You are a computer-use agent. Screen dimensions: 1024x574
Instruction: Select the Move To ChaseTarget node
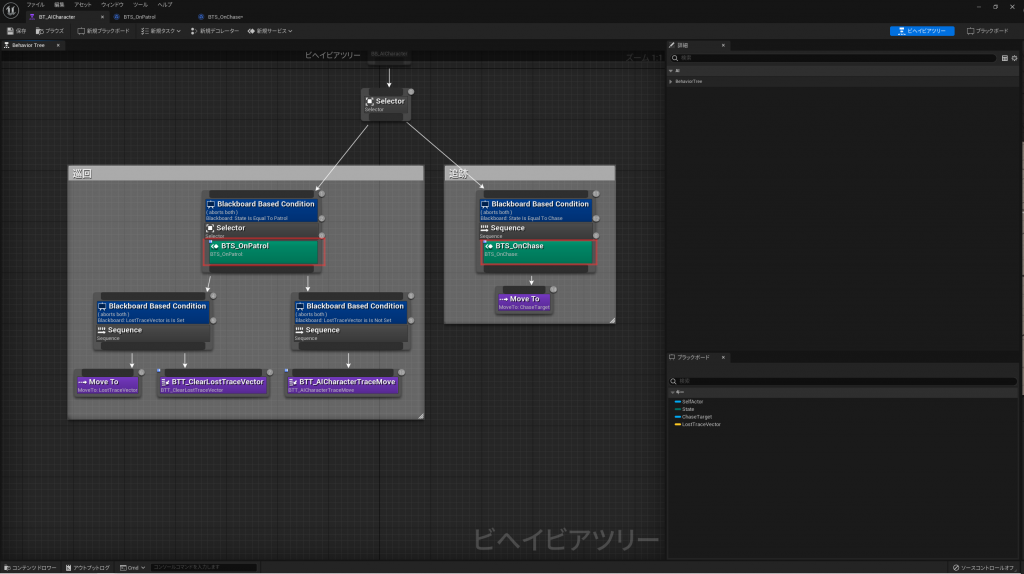point(523,300)
